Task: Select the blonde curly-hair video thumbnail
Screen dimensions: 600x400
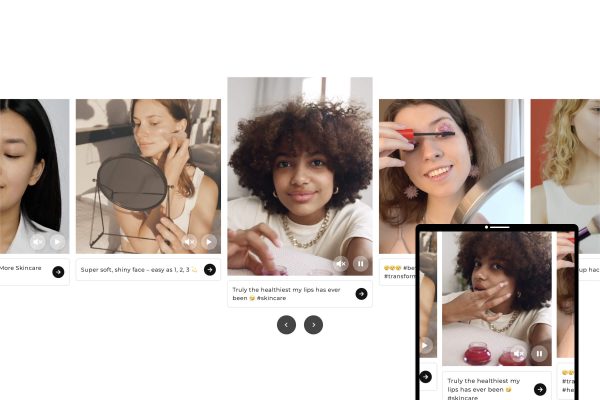Action: [x=565, y=161]
